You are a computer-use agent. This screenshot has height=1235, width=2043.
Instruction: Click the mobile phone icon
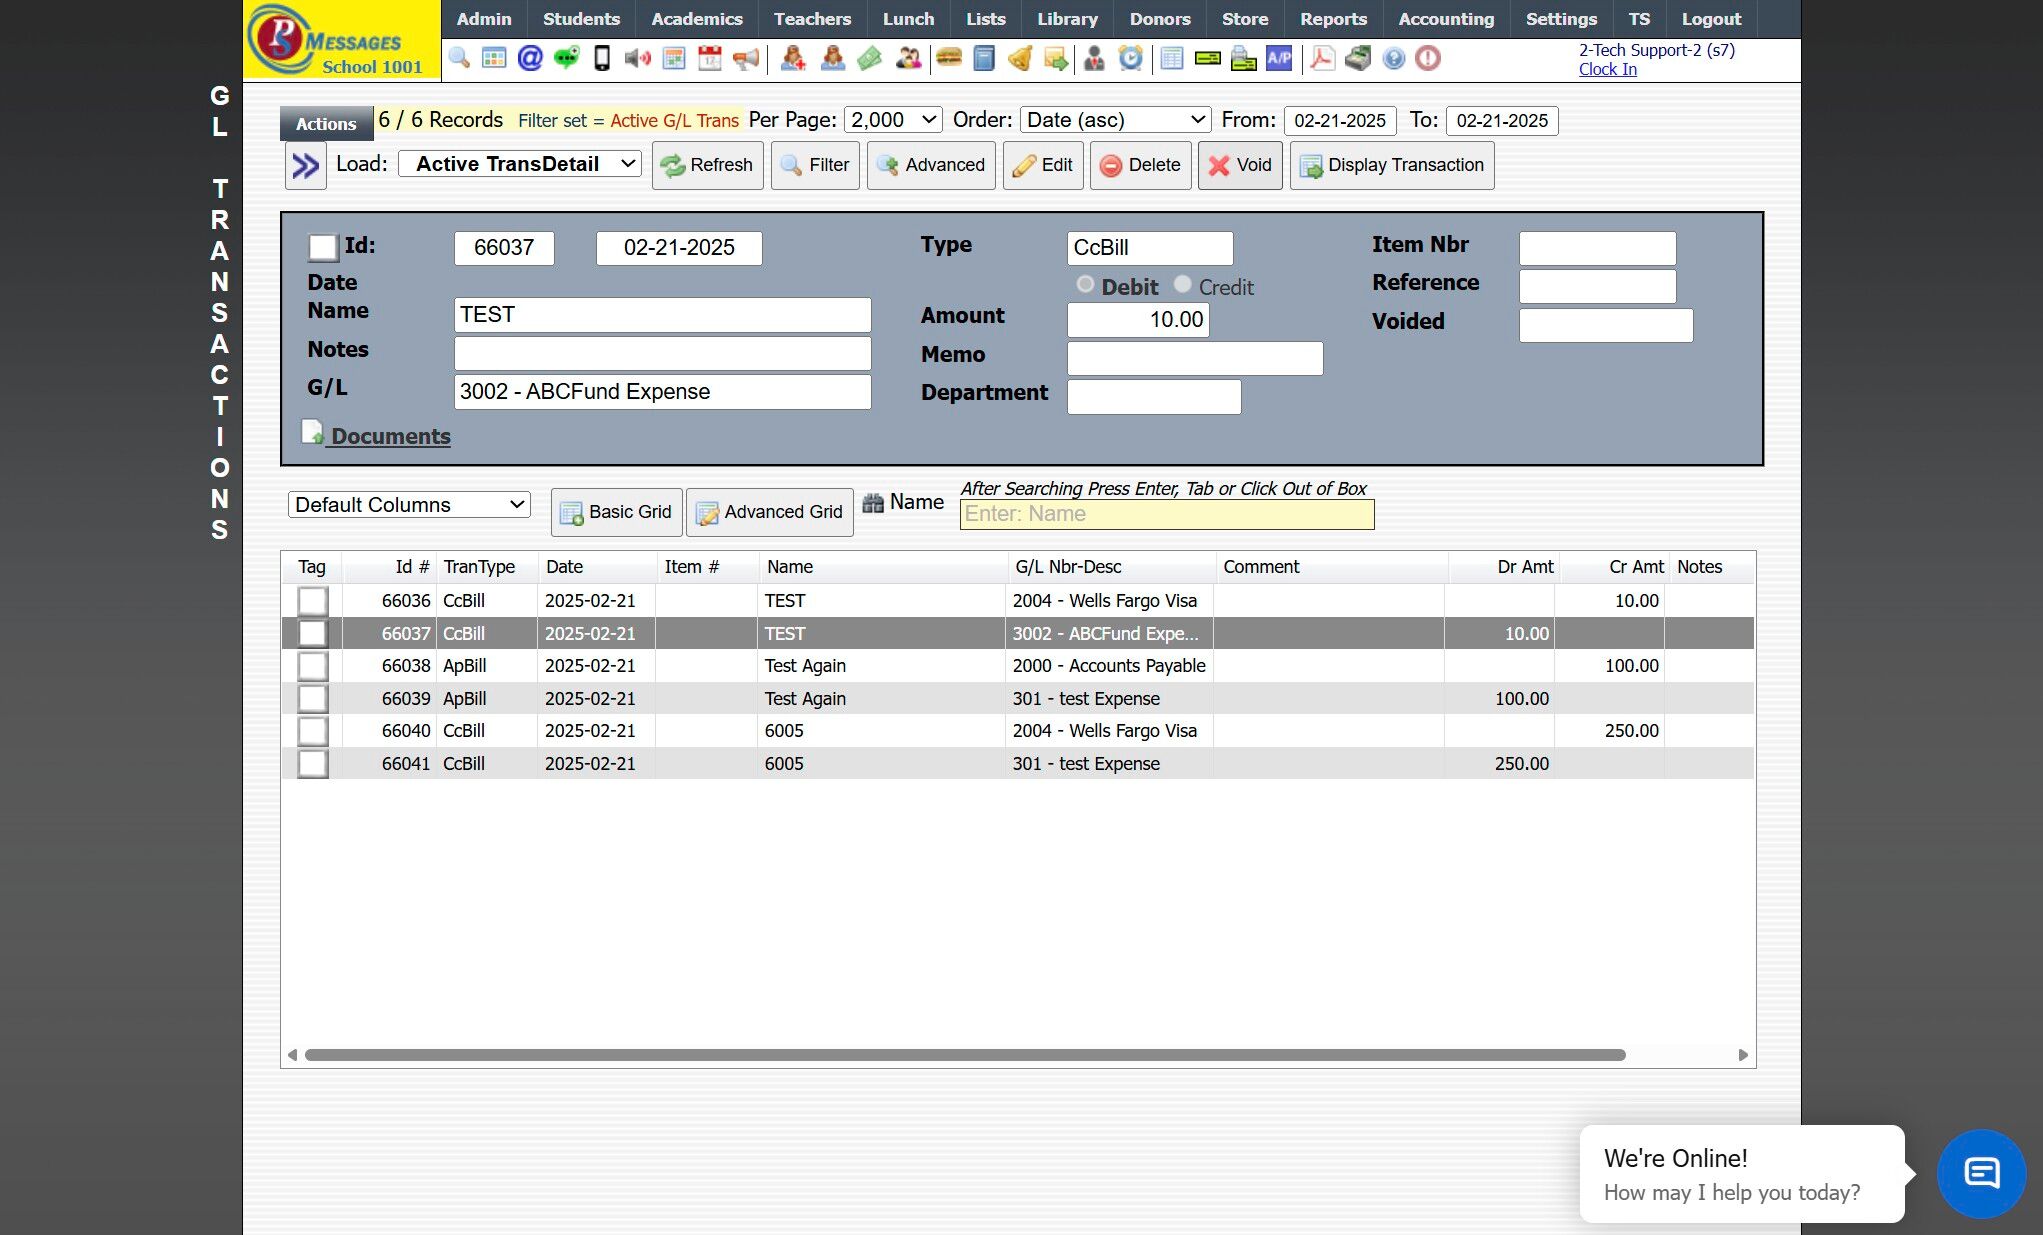pyautogui.click(x=602, y=58)
